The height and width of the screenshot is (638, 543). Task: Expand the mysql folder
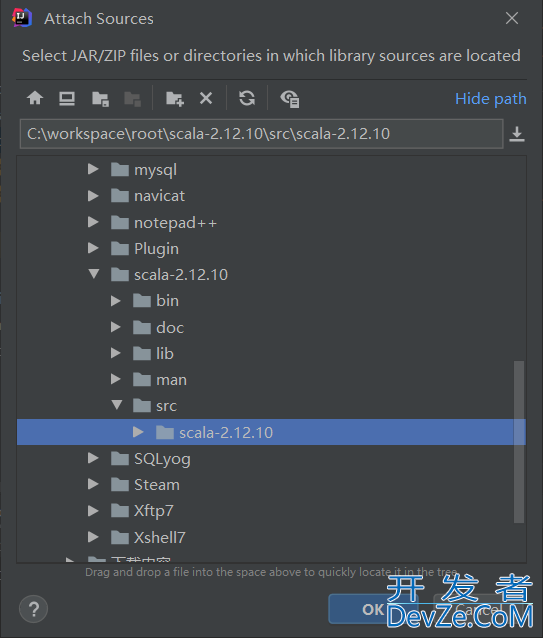point(93,169)
